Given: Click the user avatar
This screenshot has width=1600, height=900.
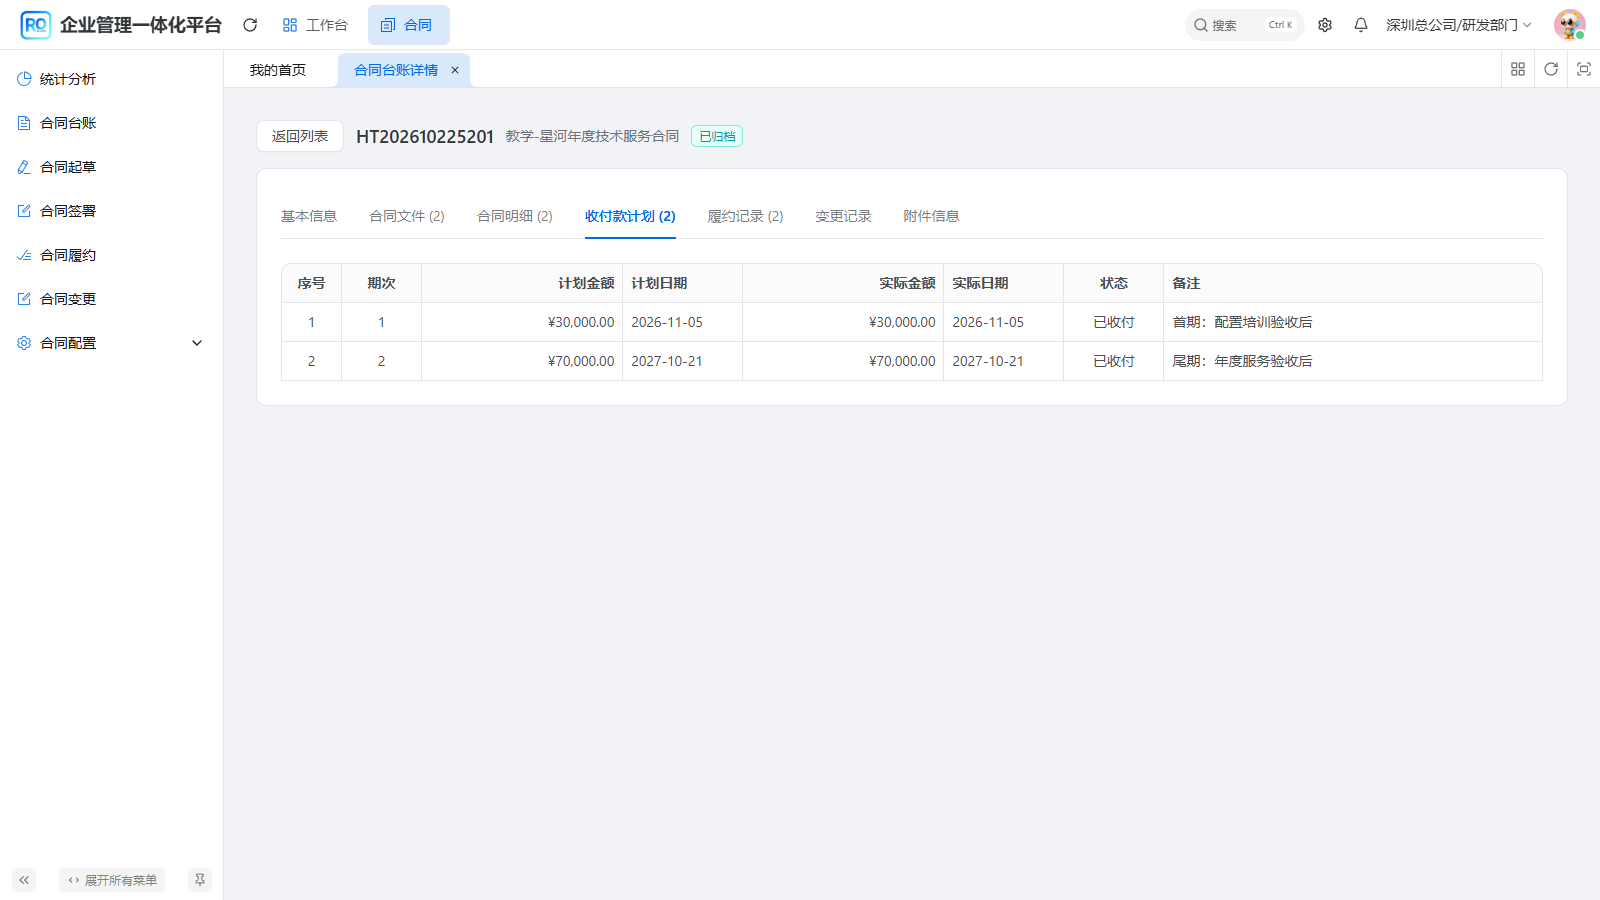Looking at the screenshot, I should [x=1569, y=25].
